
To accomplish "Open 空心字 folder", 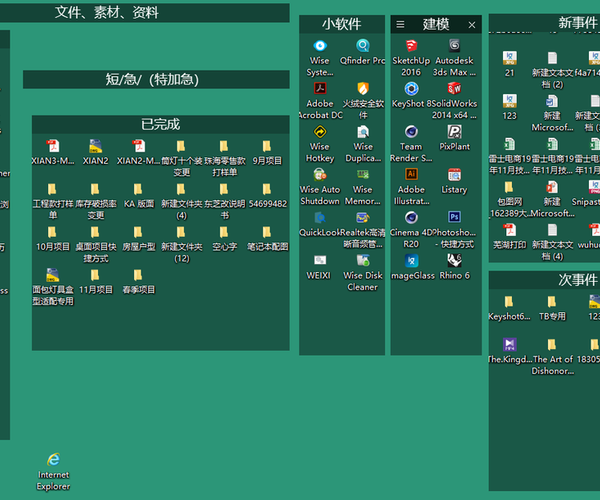I will pos(224,232).
